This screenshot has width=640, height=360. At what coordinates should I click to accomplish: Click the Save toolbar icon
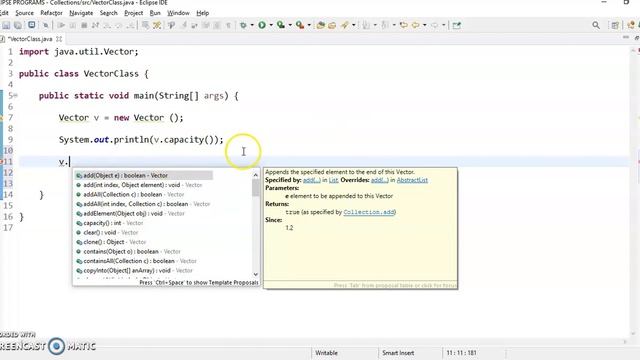pos(6,25)
